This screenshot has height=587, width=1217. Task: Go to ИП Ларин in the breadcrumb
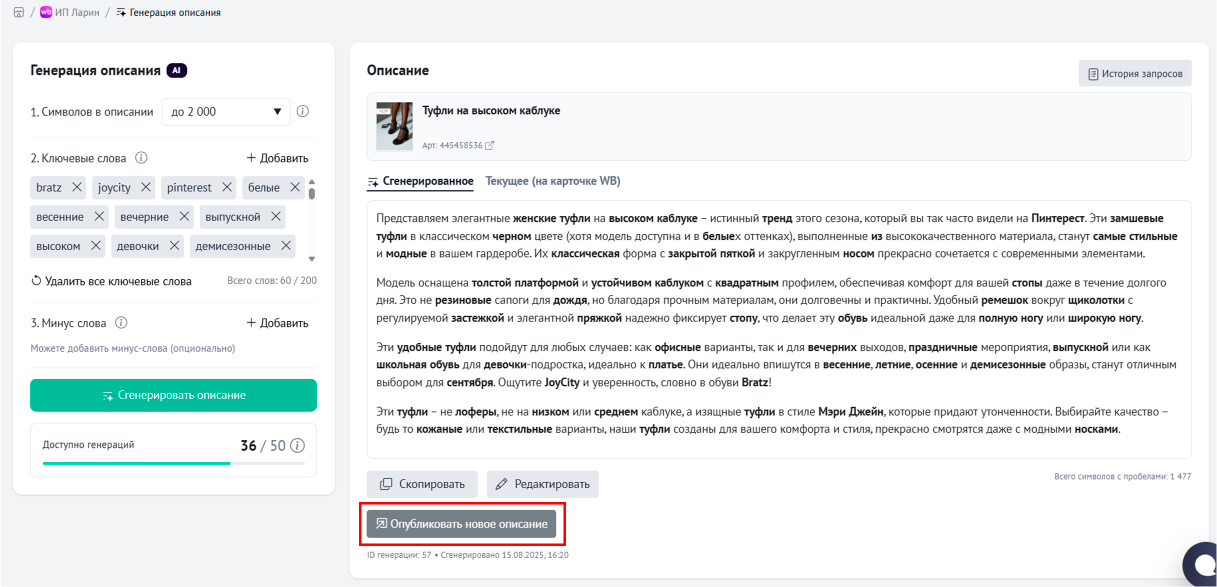coord(70,12)
